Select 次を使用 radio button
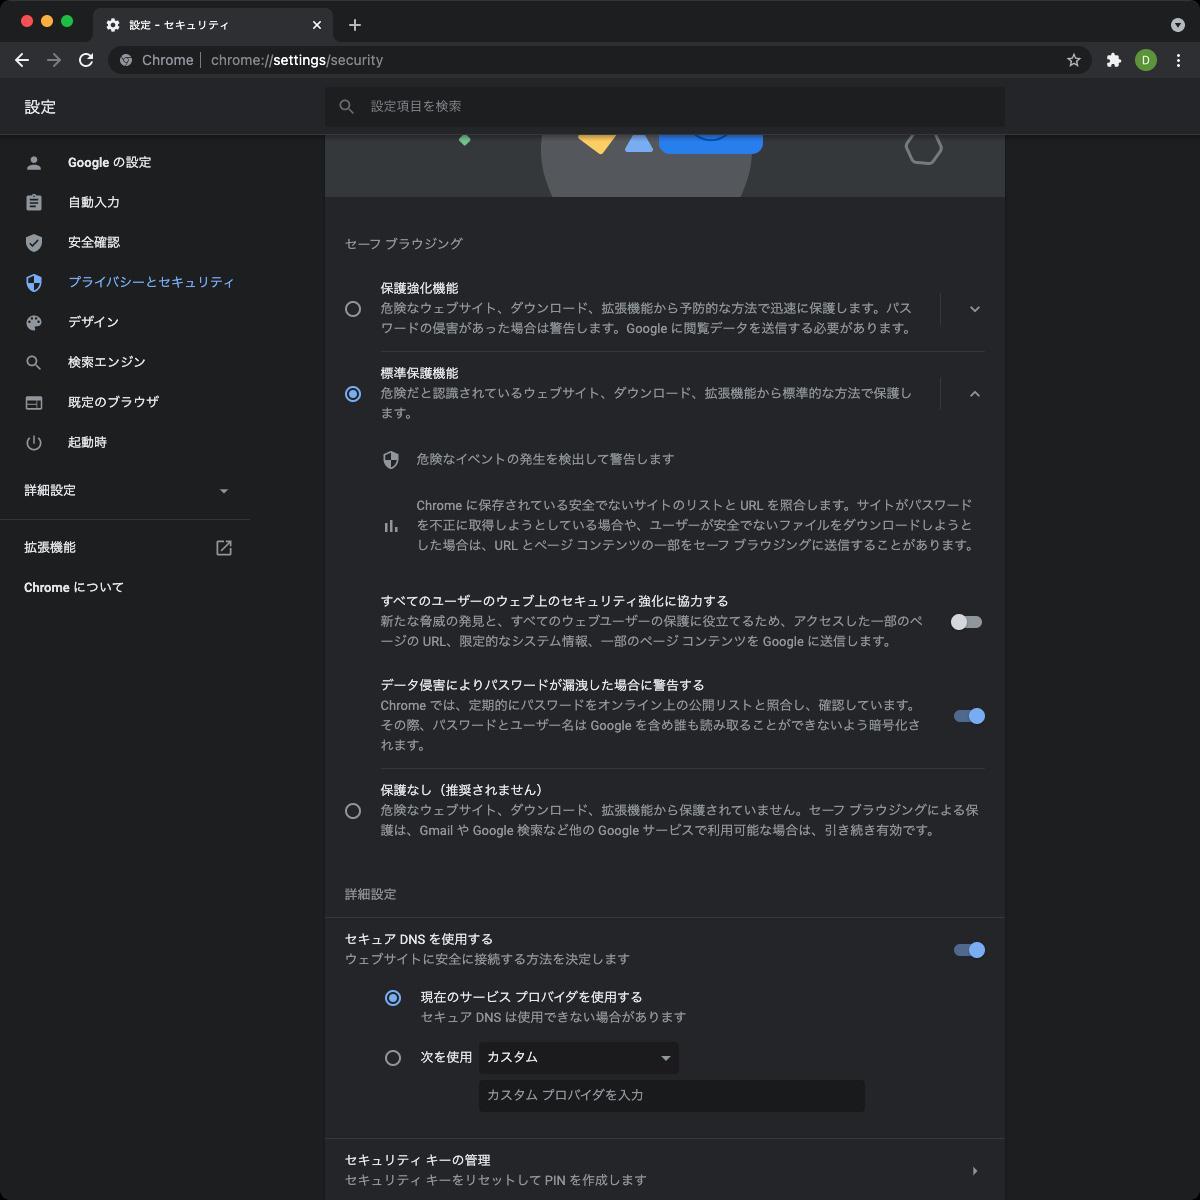 pyautogui.click(x=393, y=1058)
